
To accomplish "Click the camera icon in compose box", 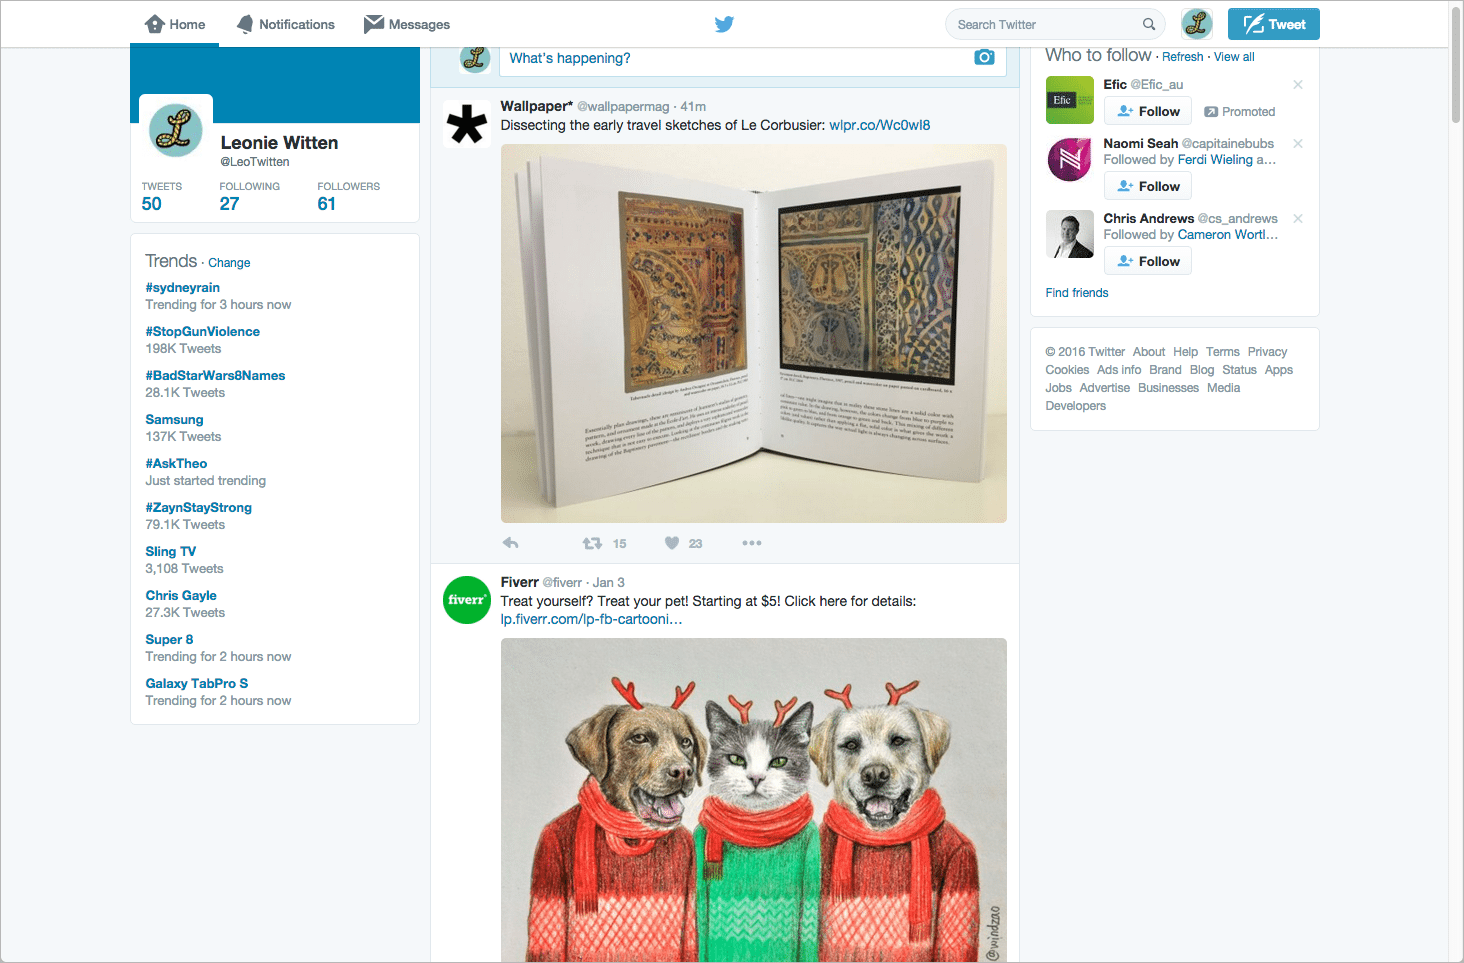I will pos(984,57).
